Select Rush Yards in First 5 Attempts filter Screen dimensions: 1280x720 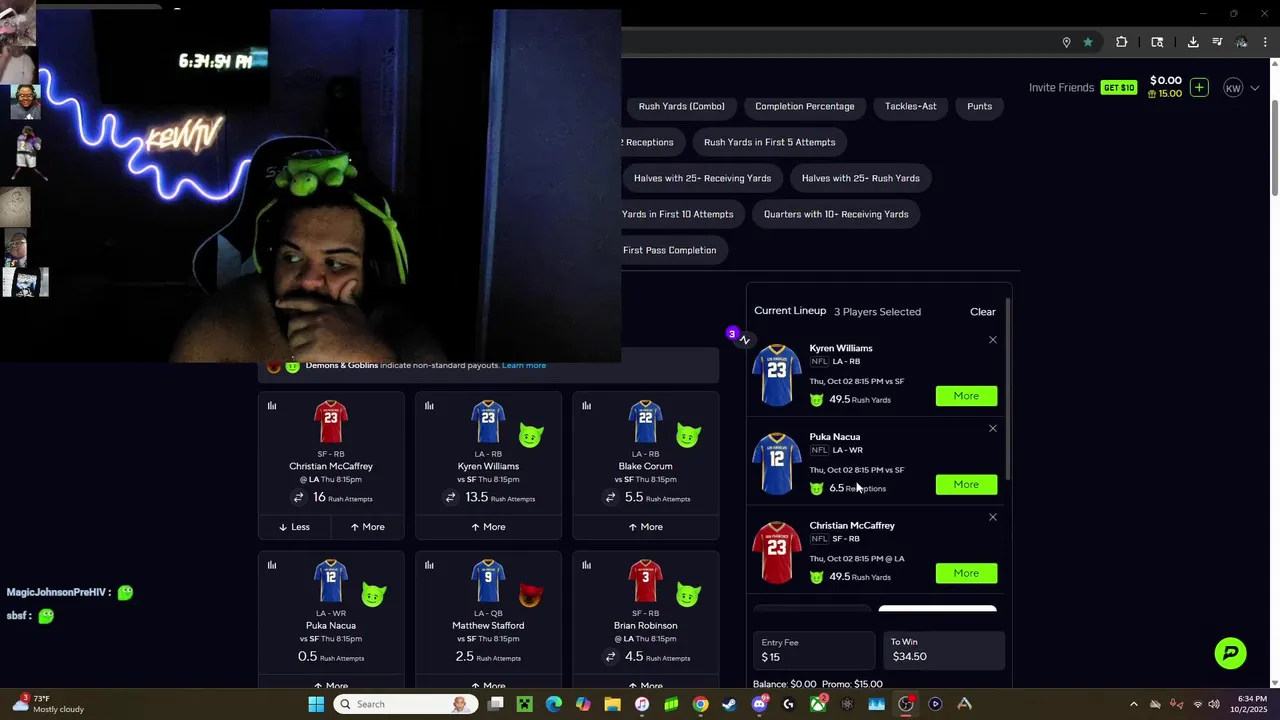[x=770, y=142]
